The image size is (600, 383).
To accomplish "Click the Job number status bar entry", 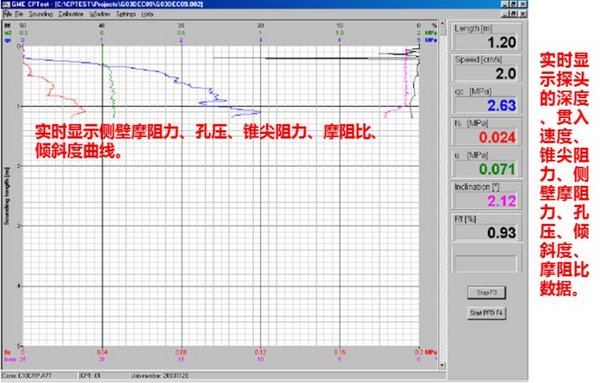I will point(160,376).
